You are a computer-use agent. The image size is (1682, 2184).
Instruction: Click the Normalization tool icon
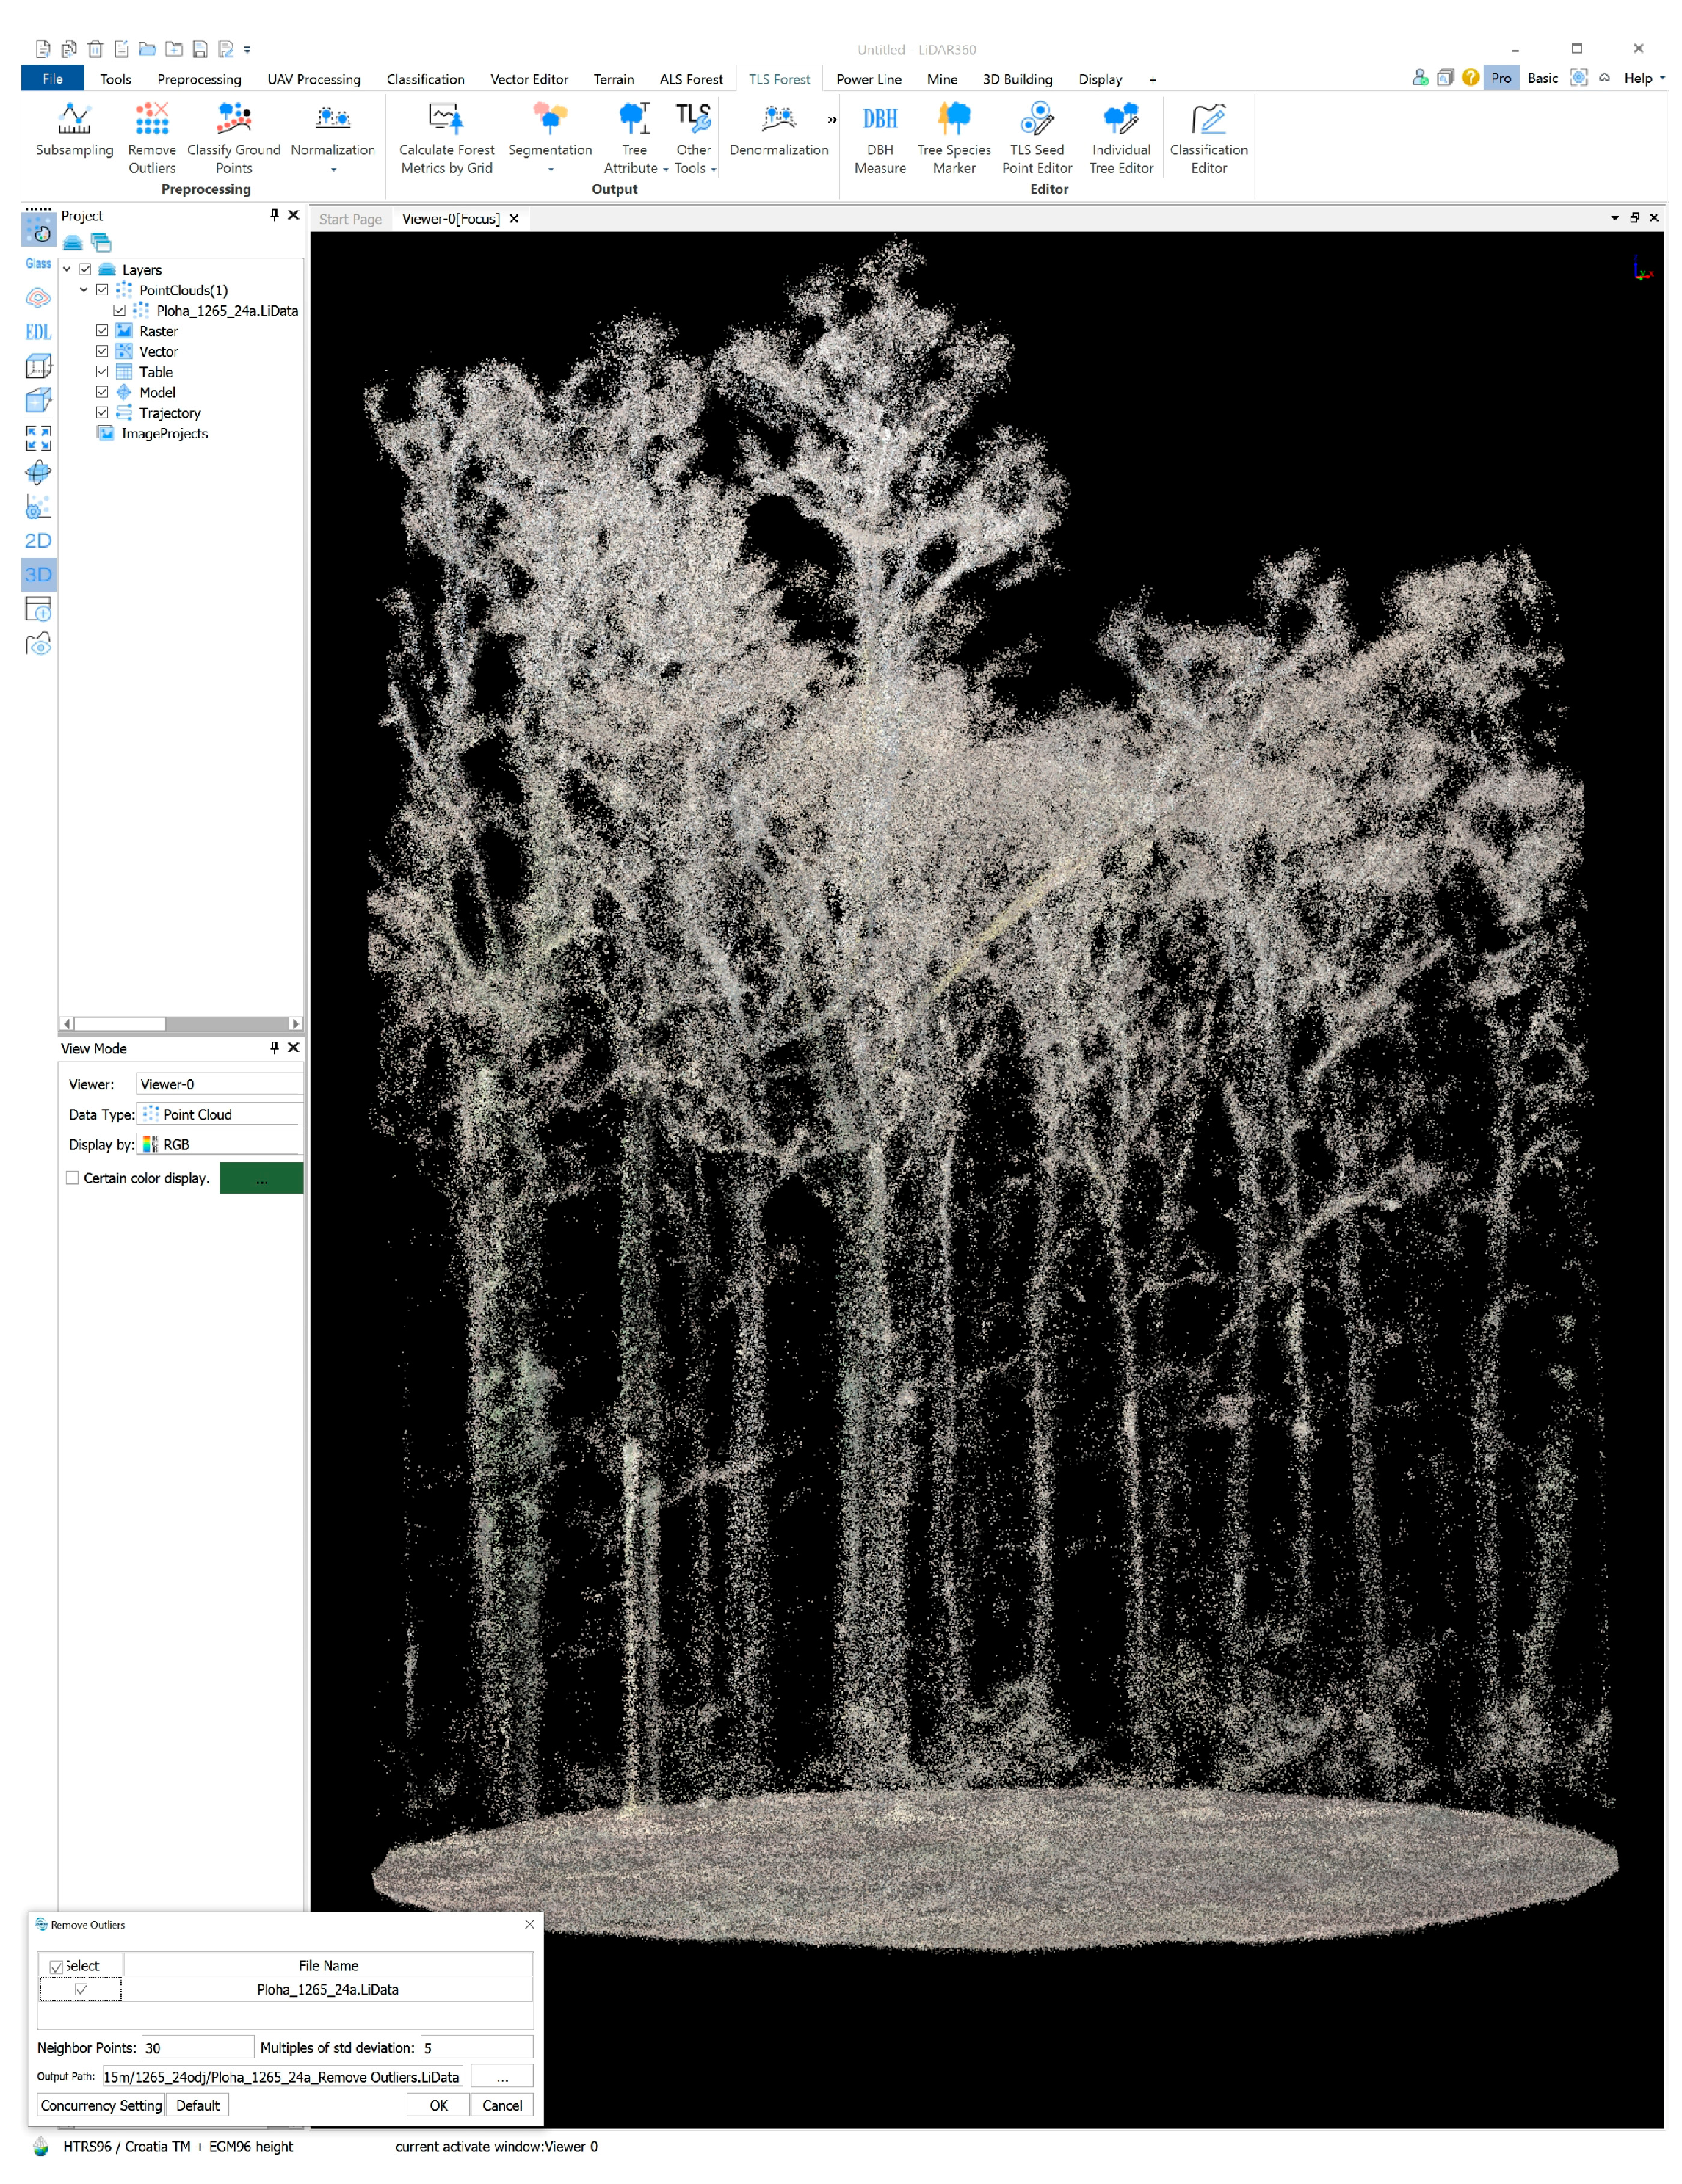click(333, 119)
